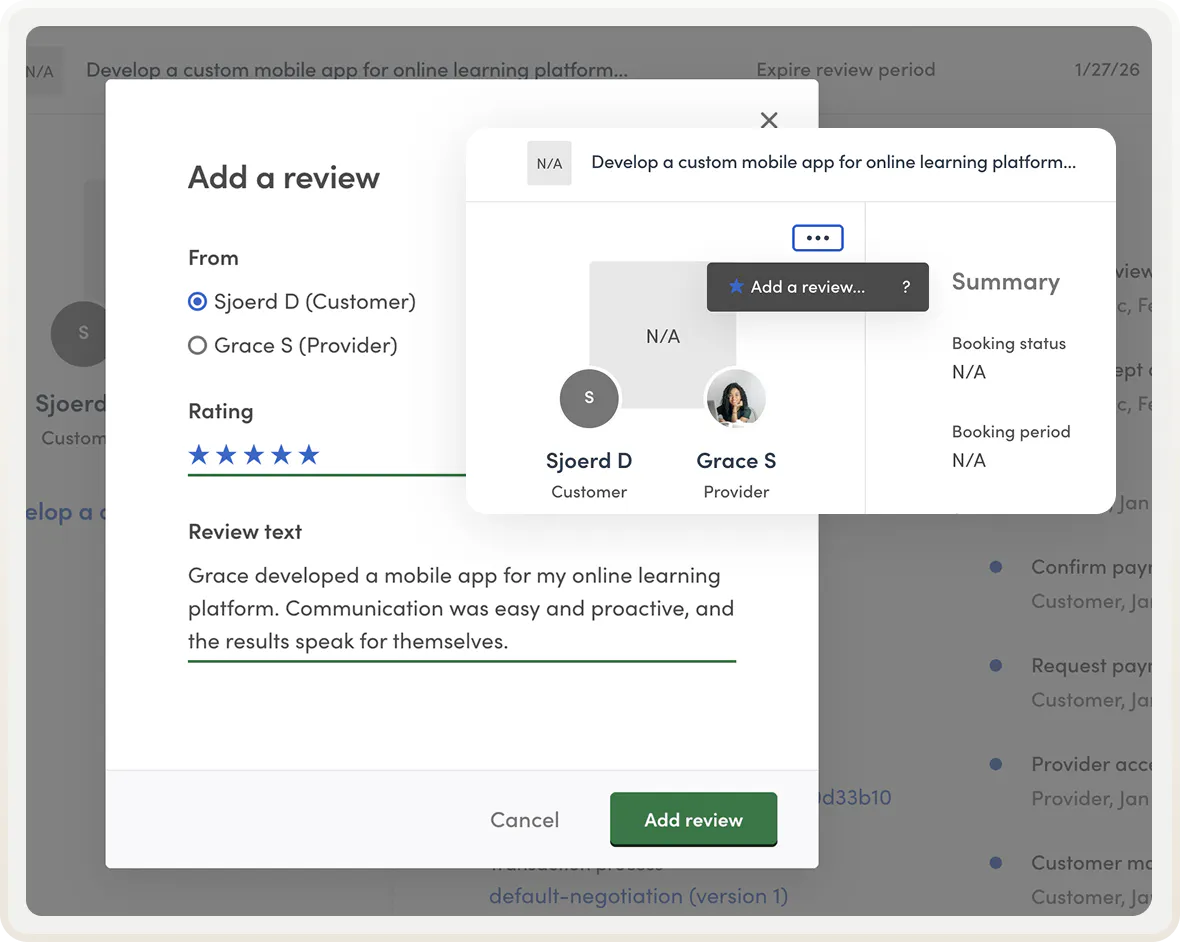Click Grace S's profile photo

pos(736,398)
